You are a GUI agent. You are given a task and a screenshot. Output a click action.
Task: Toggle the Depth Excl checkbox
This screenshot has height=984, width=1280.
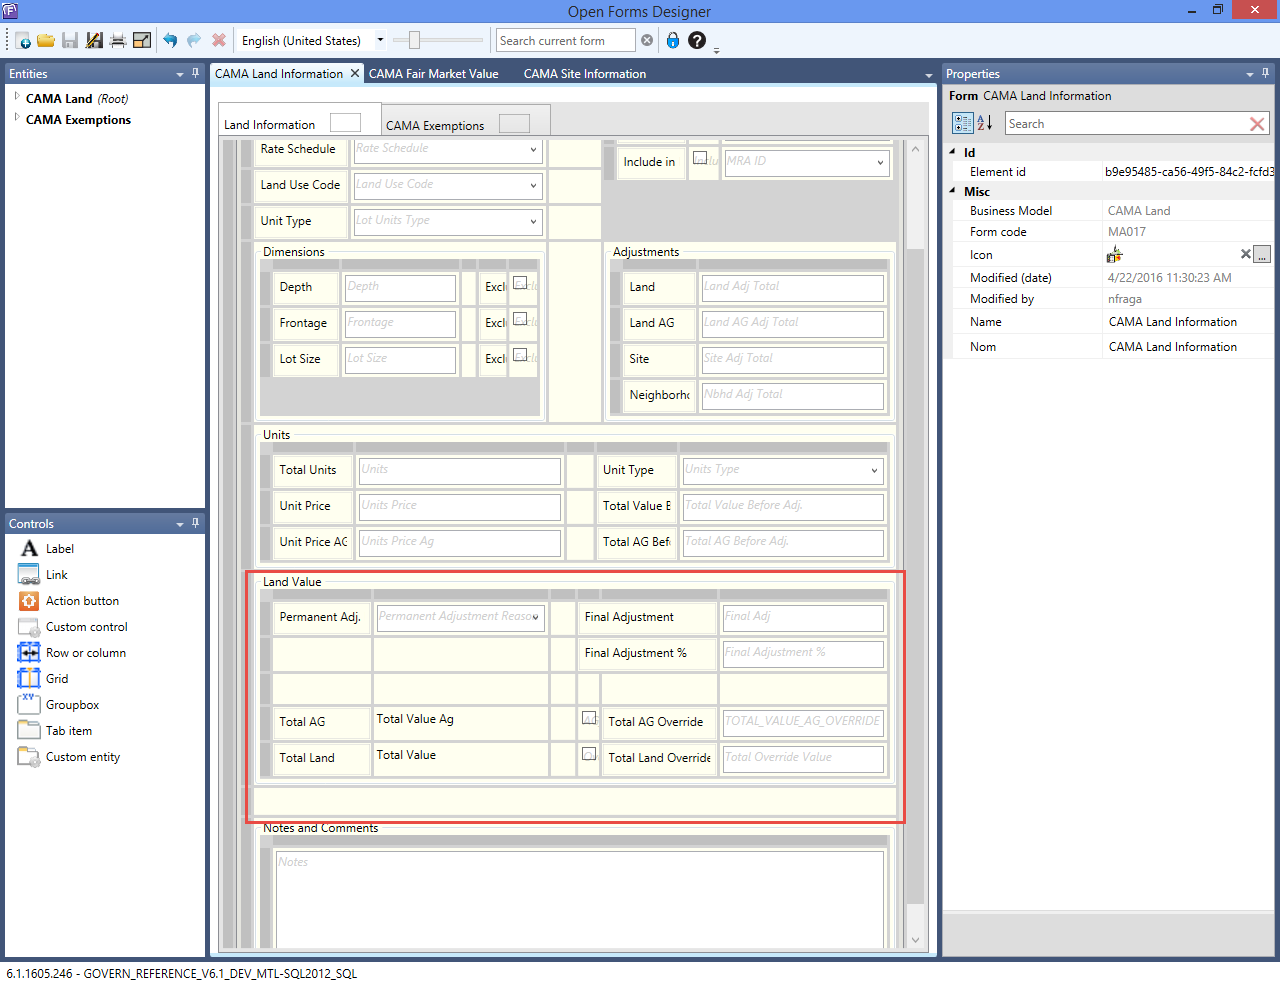click(x=520, y=283)
